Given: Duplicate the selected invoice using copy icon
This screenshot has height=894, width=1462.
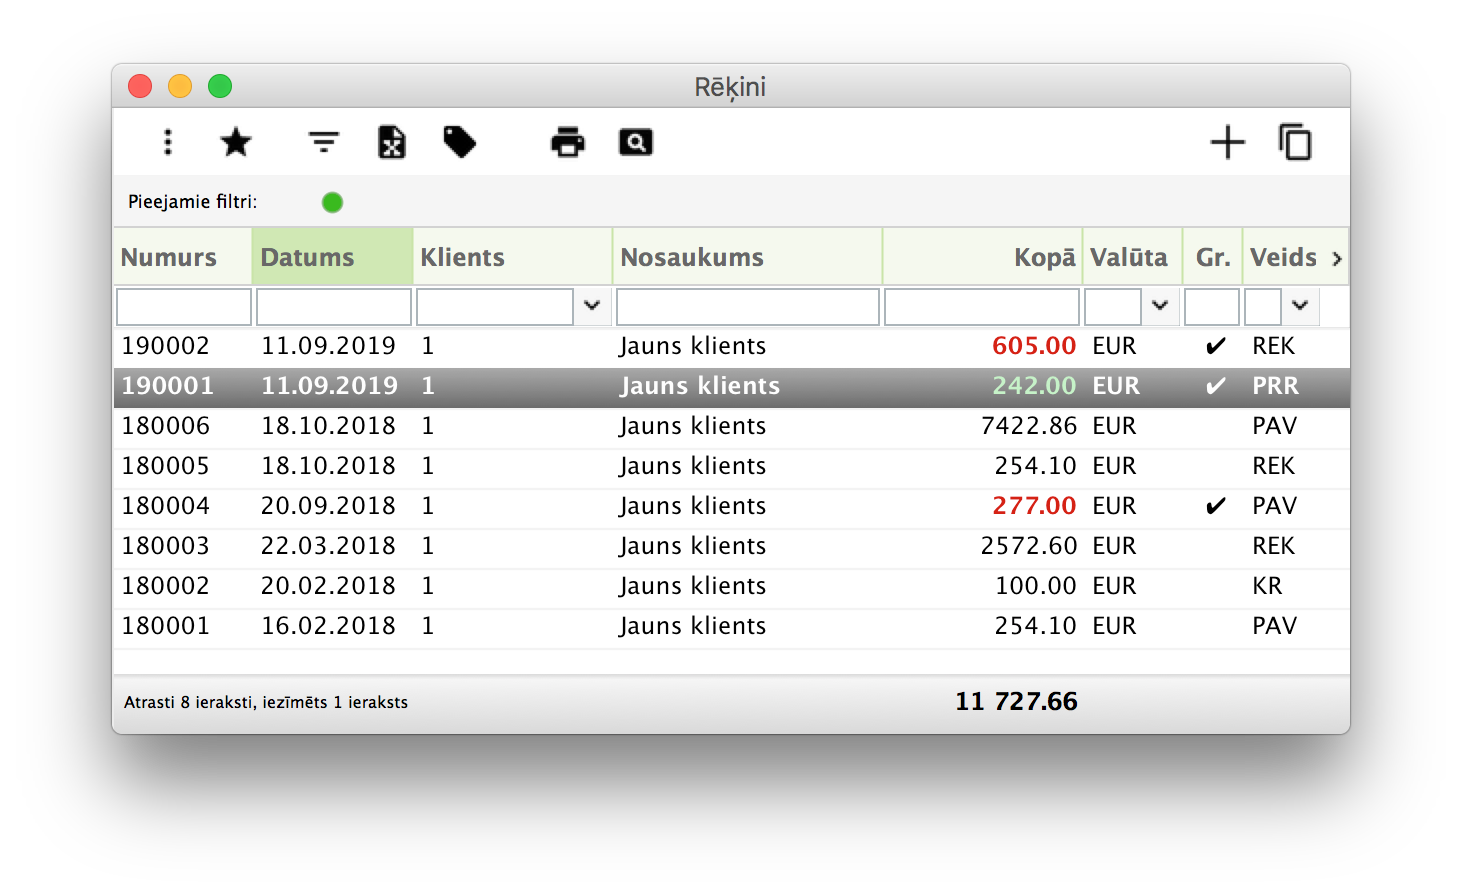Looking at the screenshot, I should 1295,142.
